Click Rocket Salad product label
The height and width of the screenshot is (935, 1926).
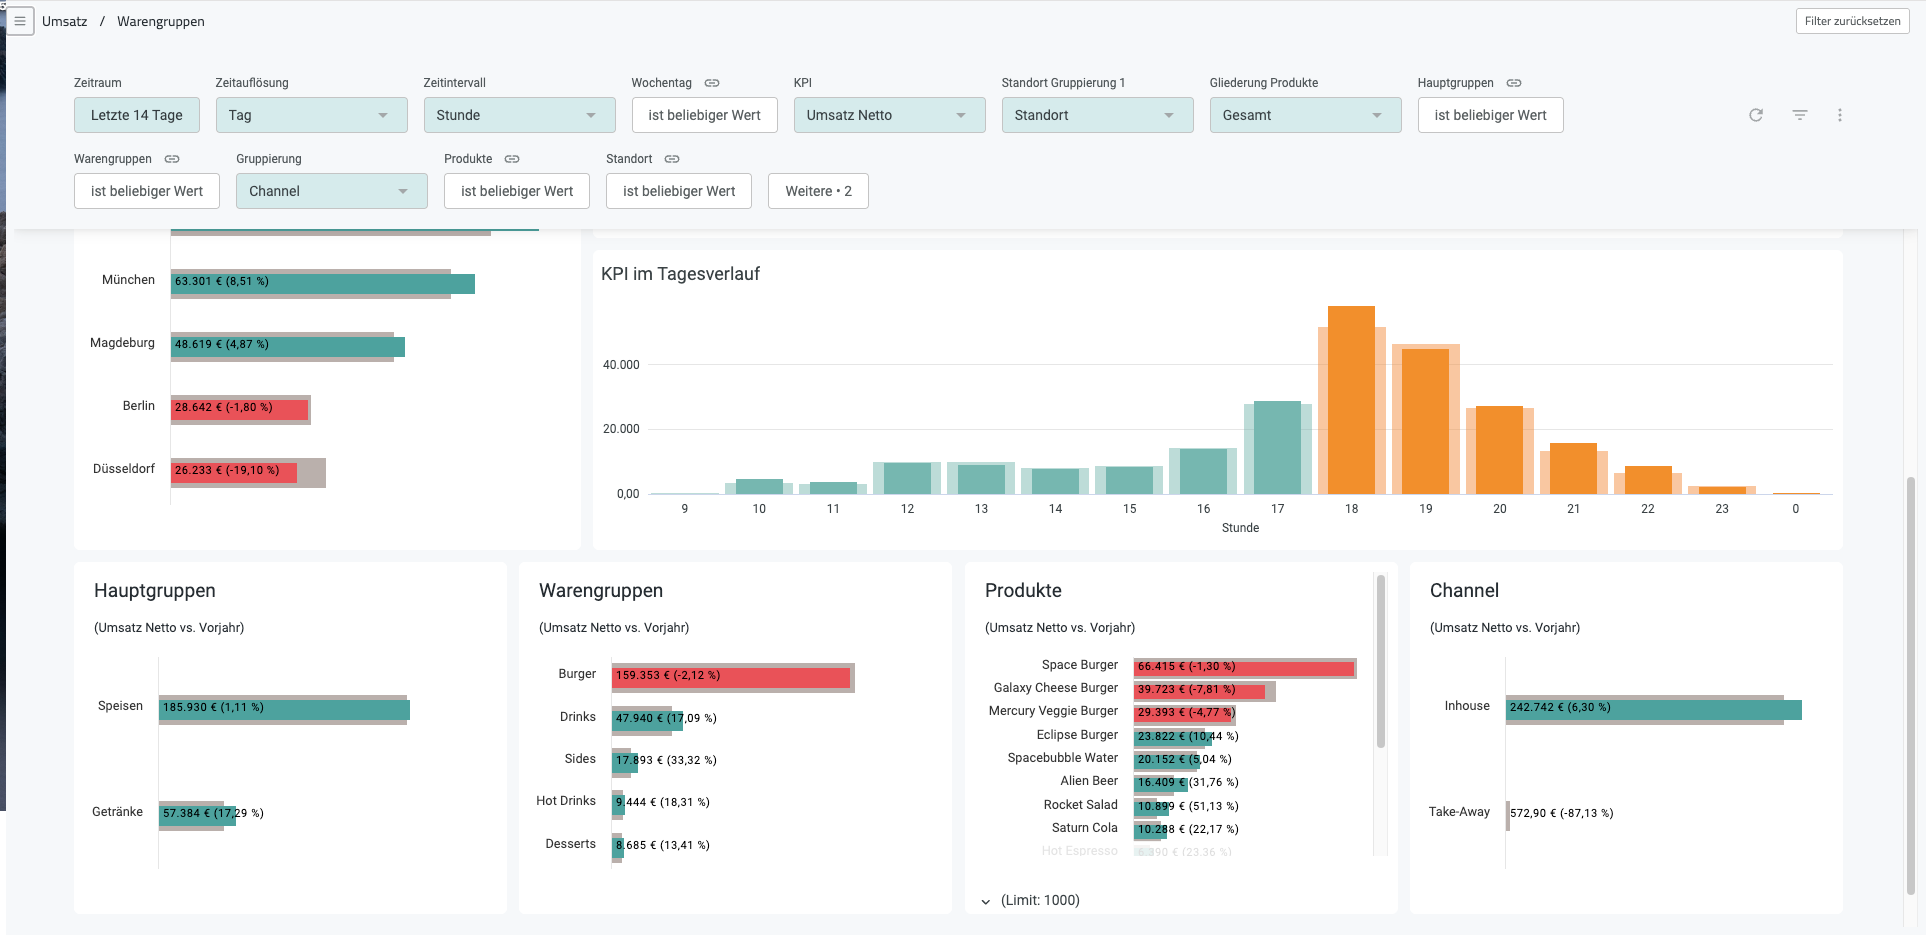pos(1081,805)
